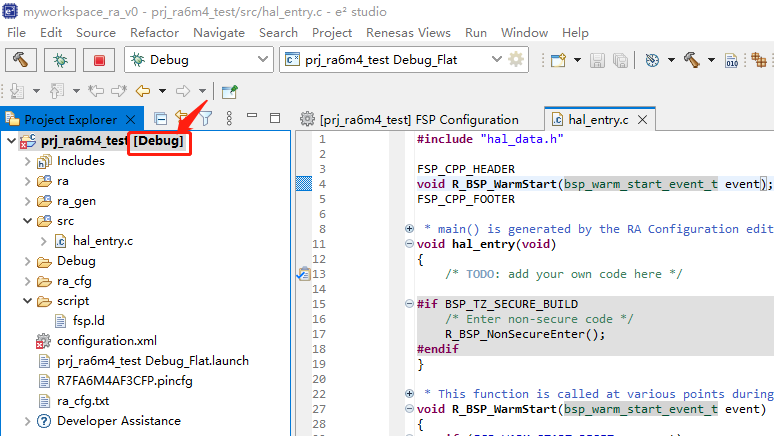This screenshot has height=436, width=774.
Task: Click the Next Annotation toolbar icon
Action: 17,91
